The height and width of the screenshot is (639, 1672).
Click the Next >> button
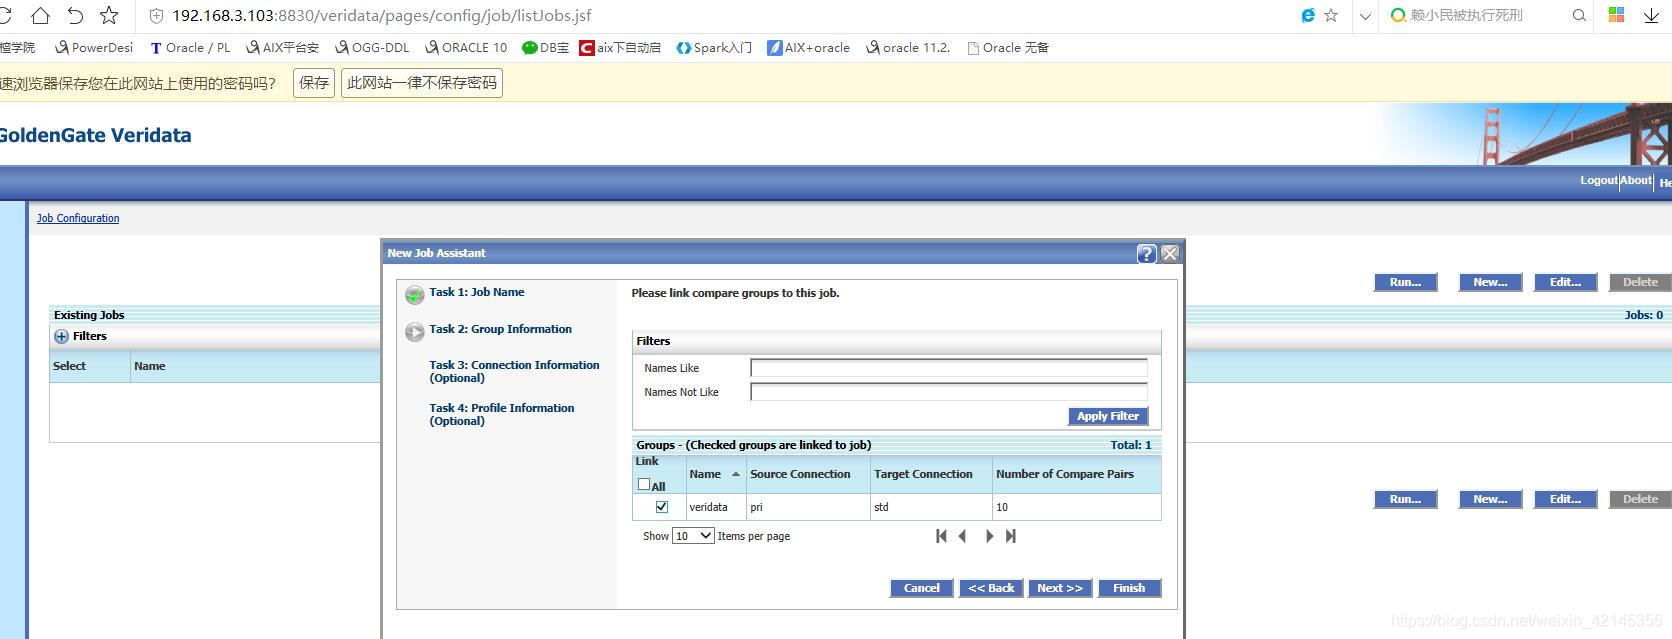(1060, 588)
